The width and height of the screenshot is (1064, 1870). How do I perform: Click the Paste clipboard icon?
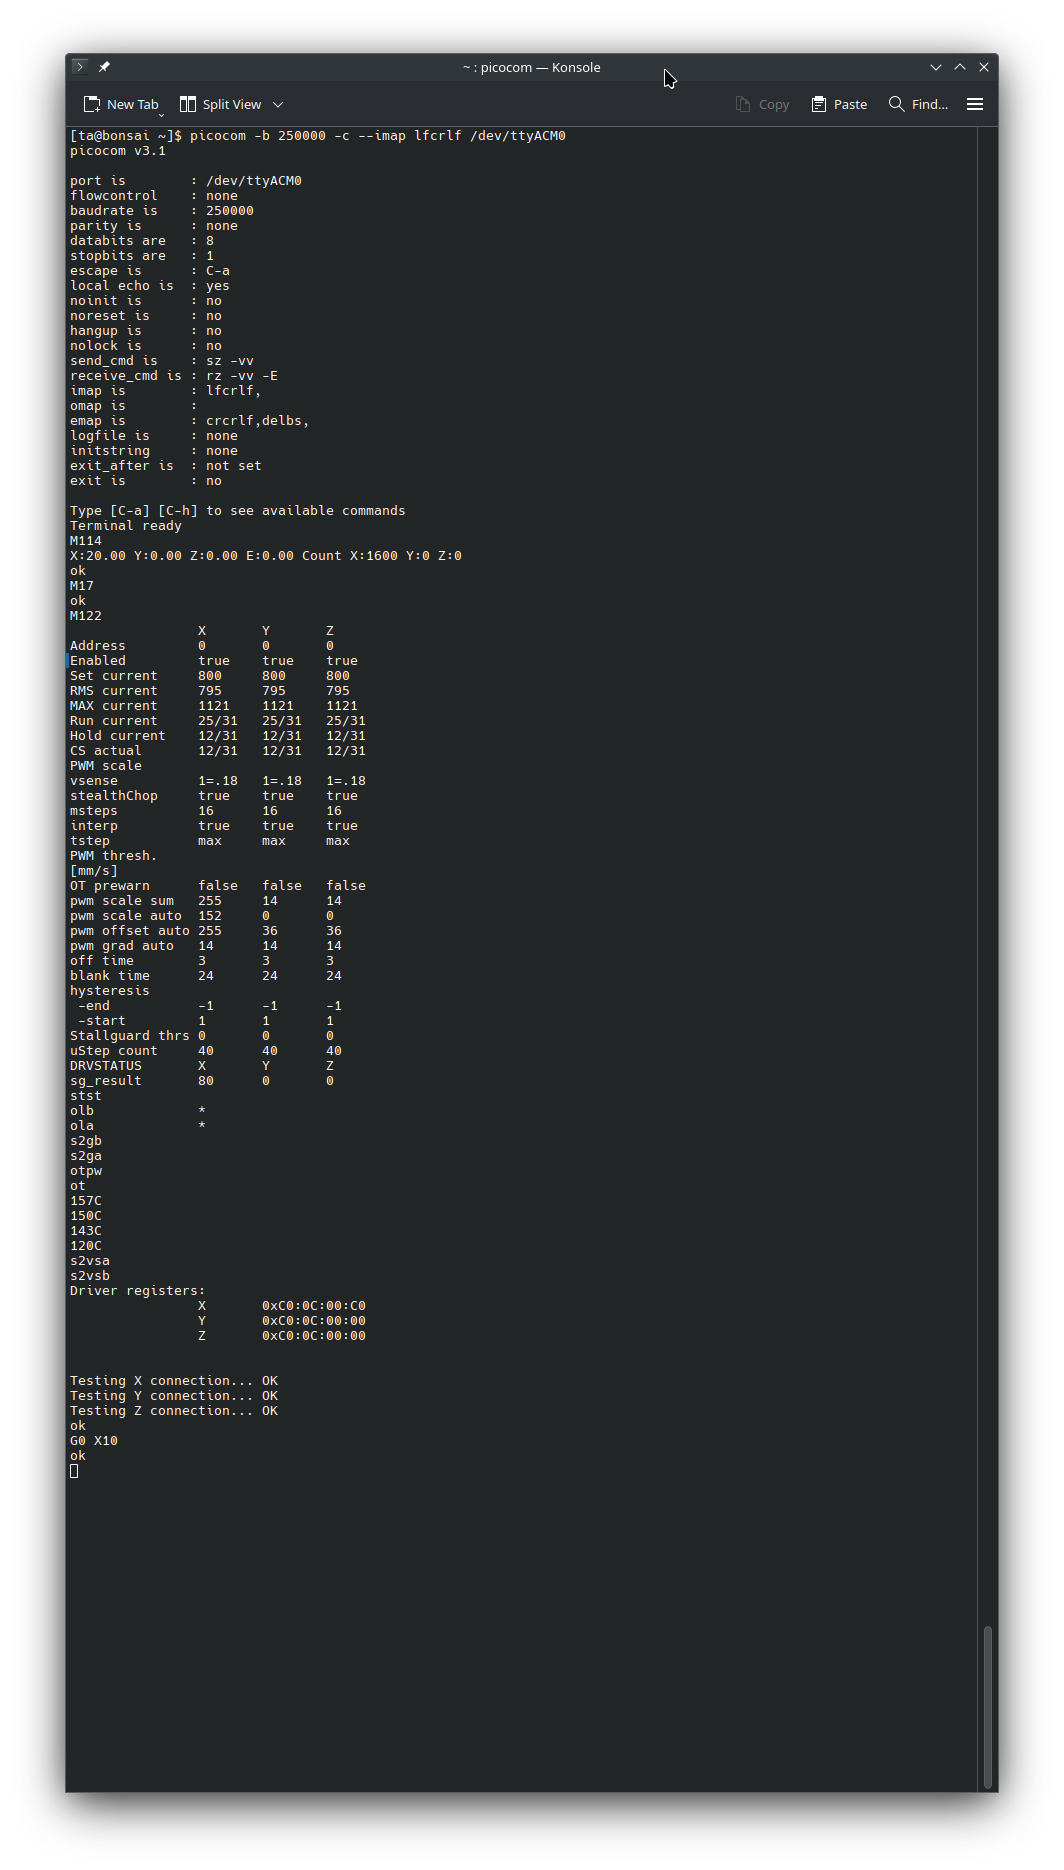(x=819, y=105)
